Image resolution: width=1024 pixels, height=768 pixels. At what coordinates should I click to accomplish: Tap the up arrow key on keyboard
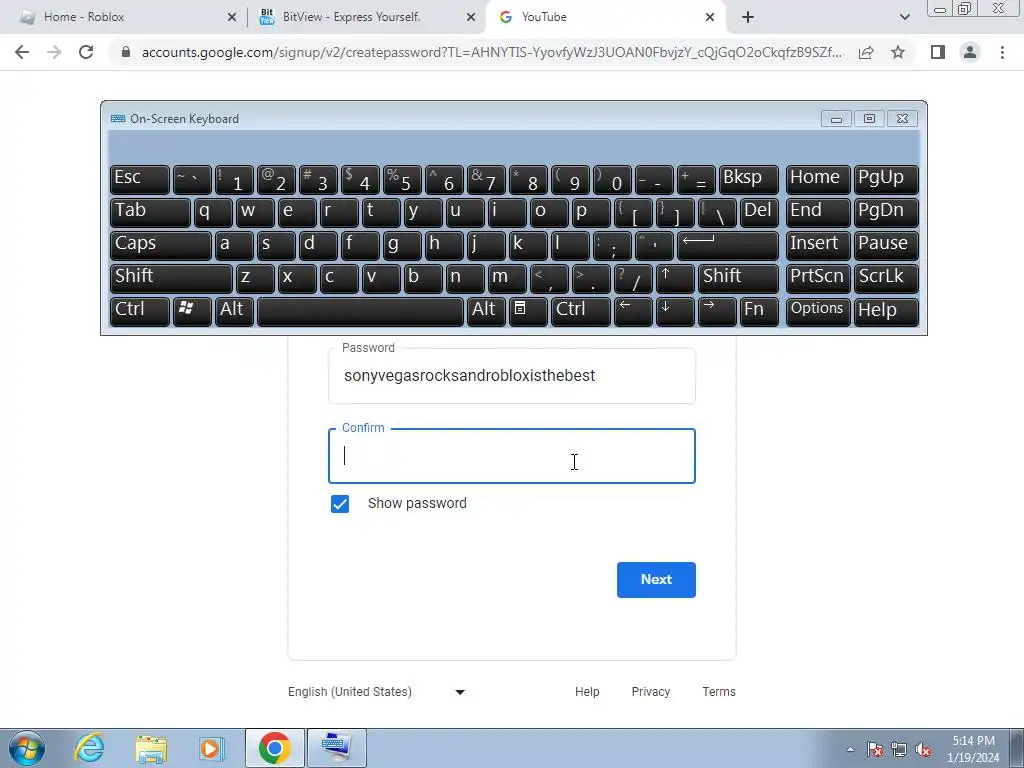[x=675, y=278]
